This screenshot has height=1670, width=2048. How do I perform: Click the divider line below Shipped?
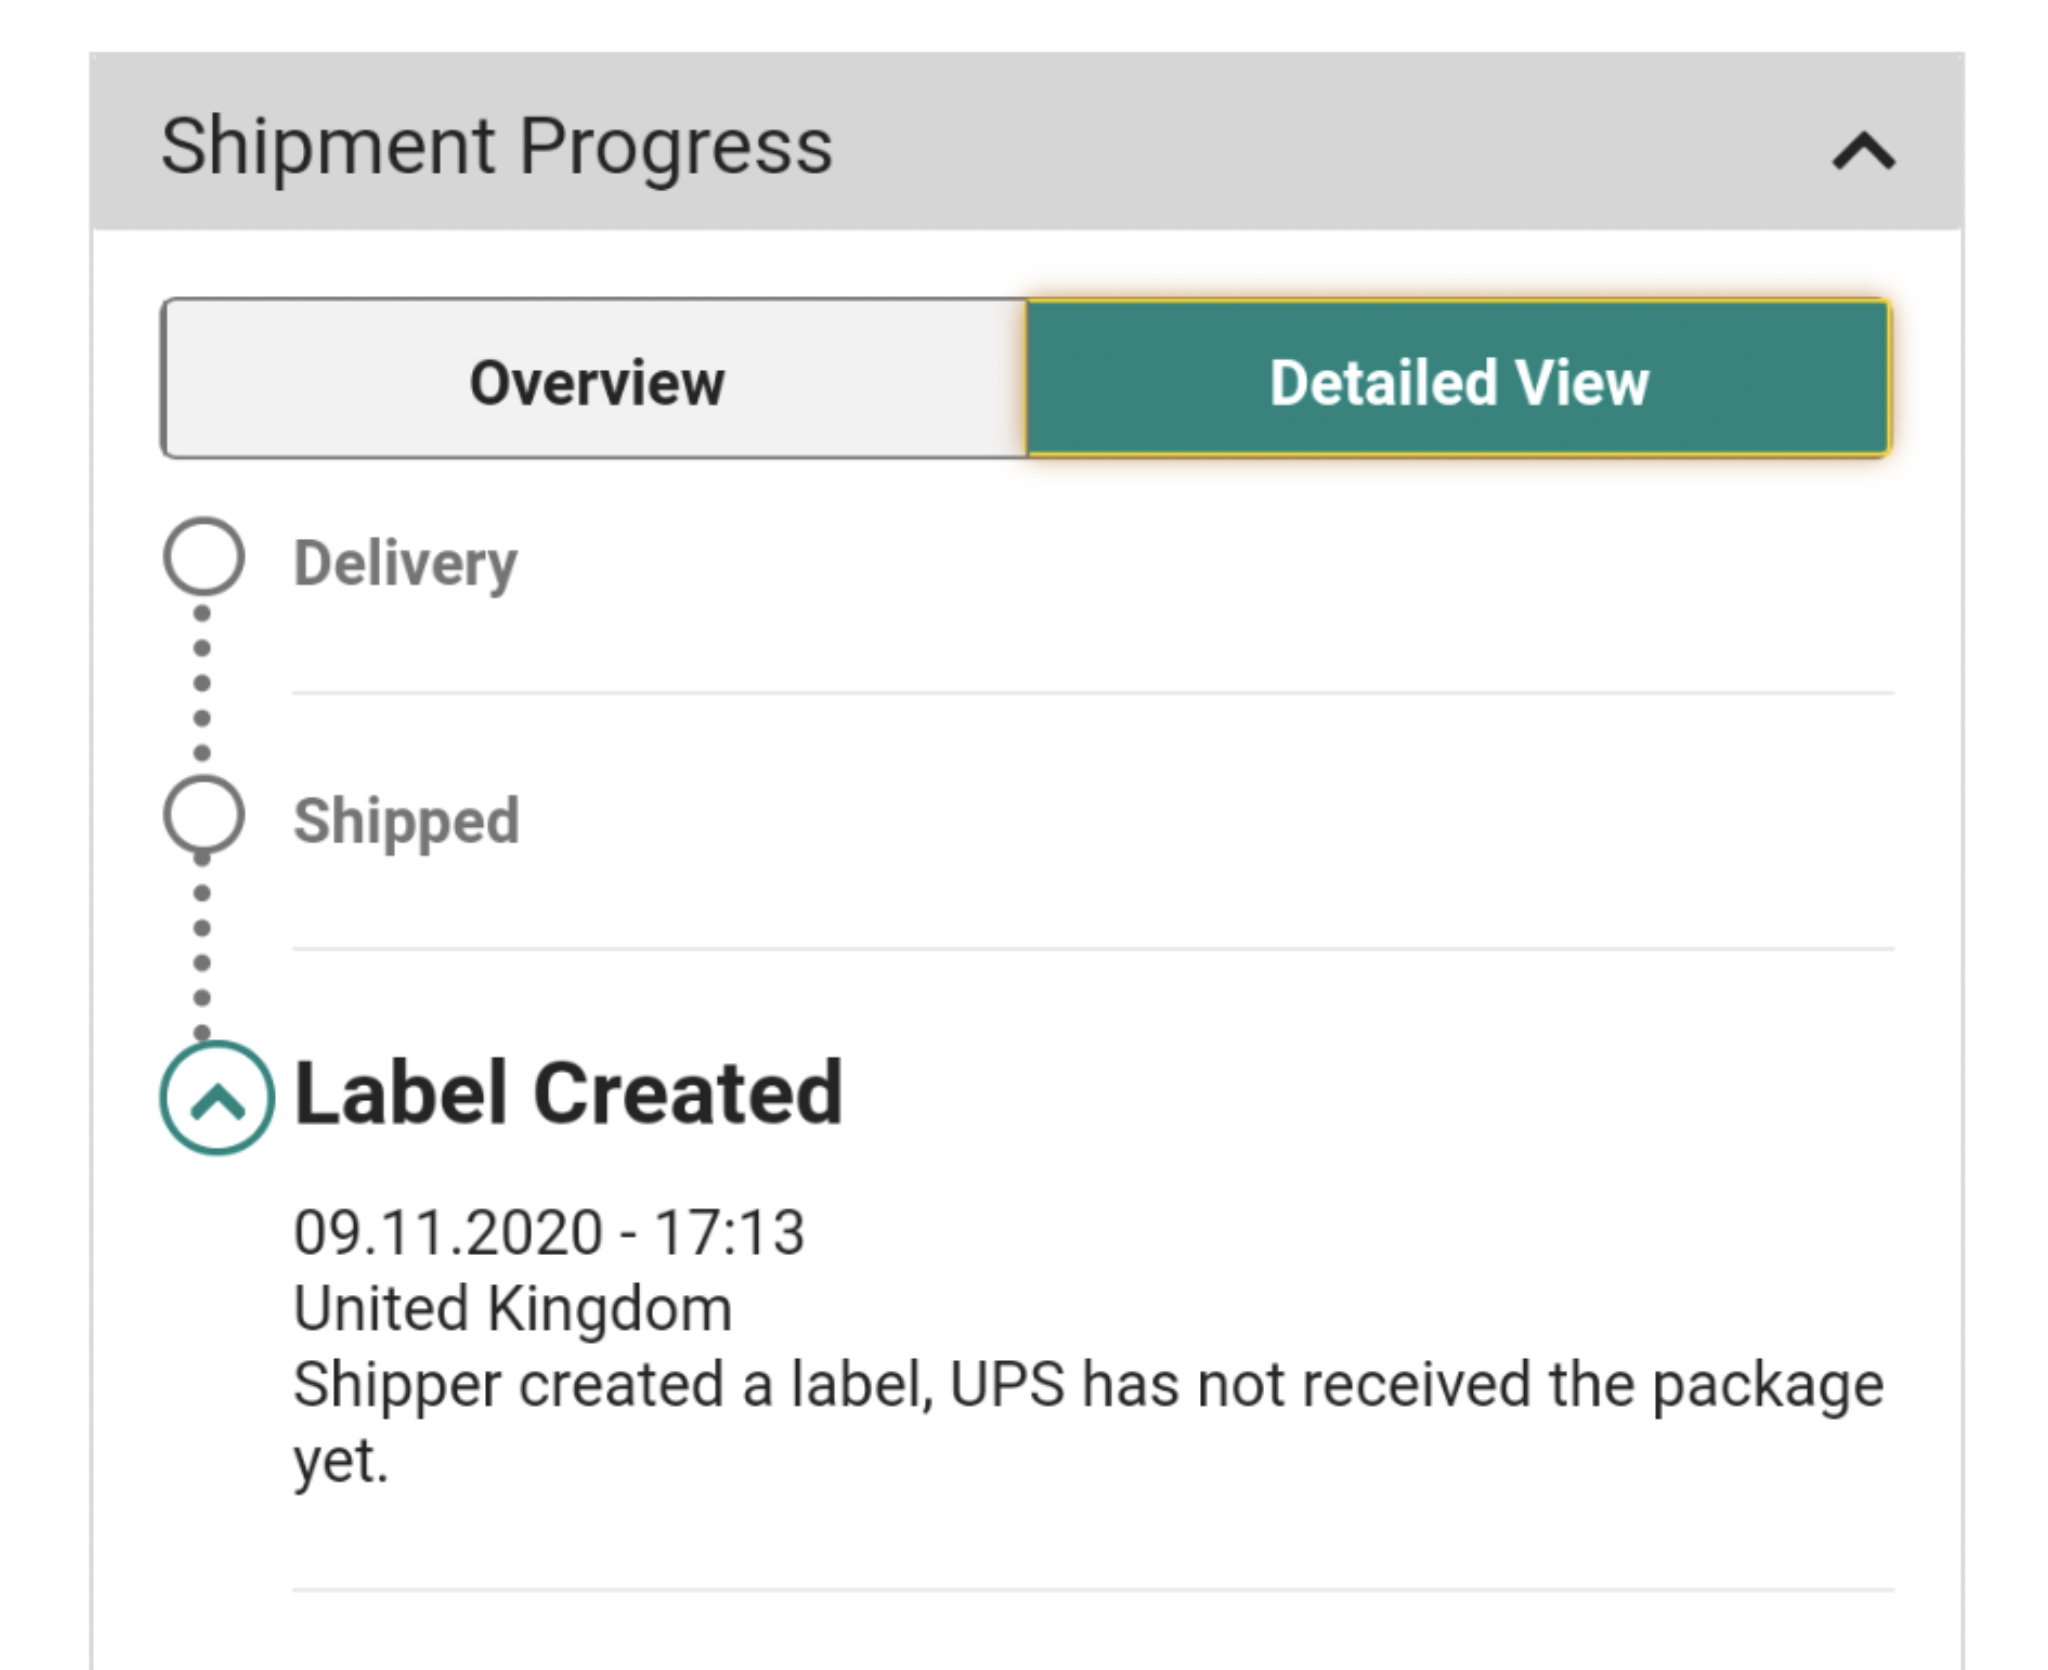pyautogui.click(x=1093, y=948)
